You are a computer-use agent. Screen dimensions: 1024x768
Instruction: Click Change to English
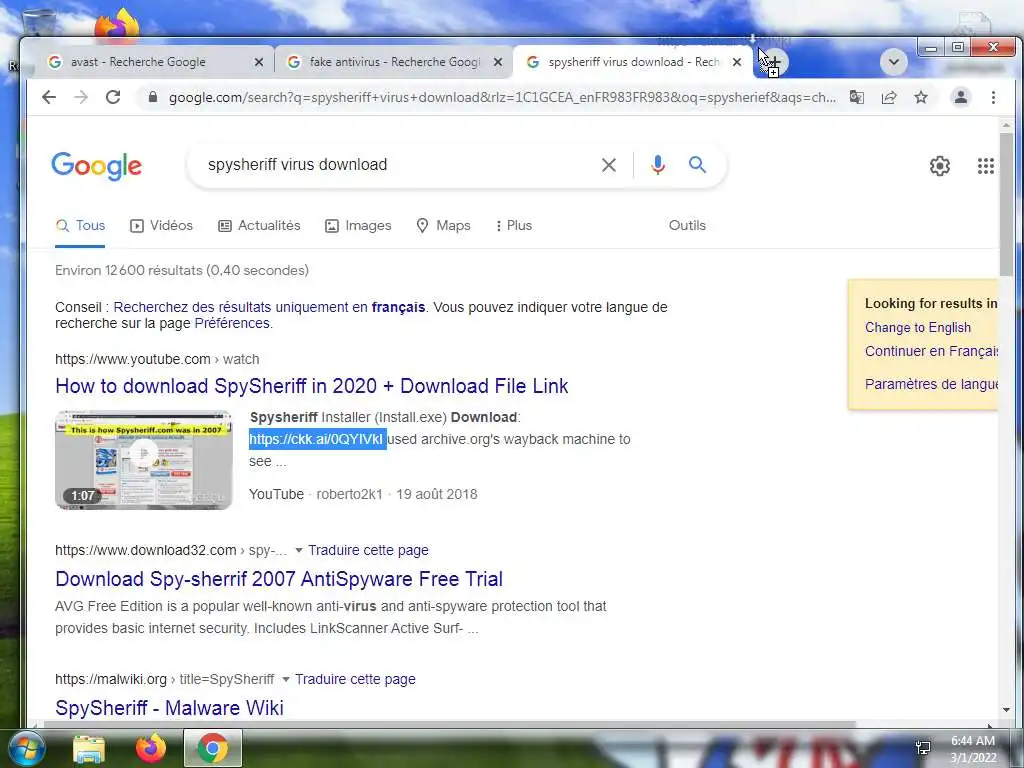click(918, 328)
